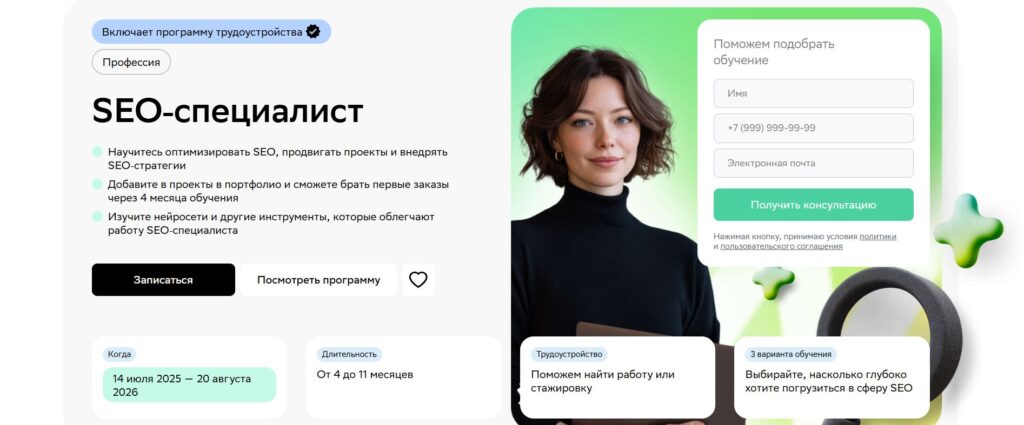Click the Профессия tag
Viewport: 1024px width, 425px height.
pos(131,62)
